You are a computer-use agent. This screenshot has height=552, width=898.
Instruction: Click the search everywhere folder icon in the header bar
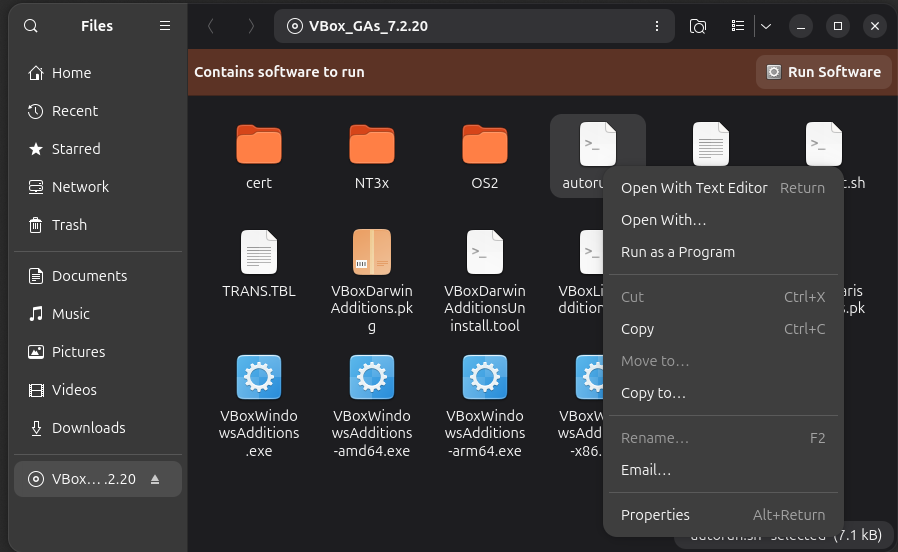pos(698,26)
